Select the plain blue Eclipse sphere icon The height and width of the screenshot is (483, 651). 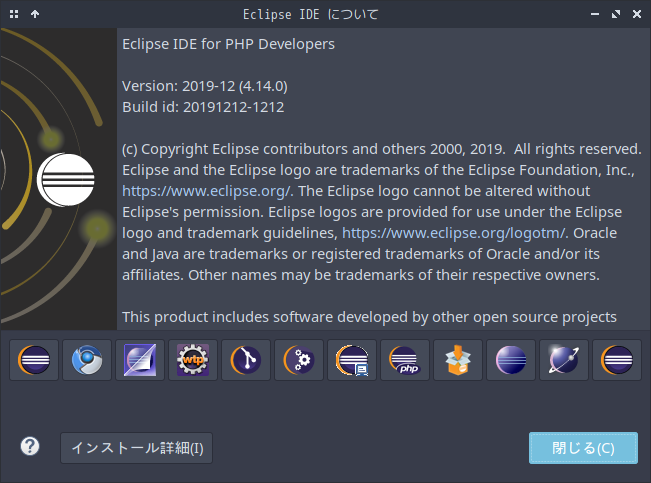click(511, 360)
